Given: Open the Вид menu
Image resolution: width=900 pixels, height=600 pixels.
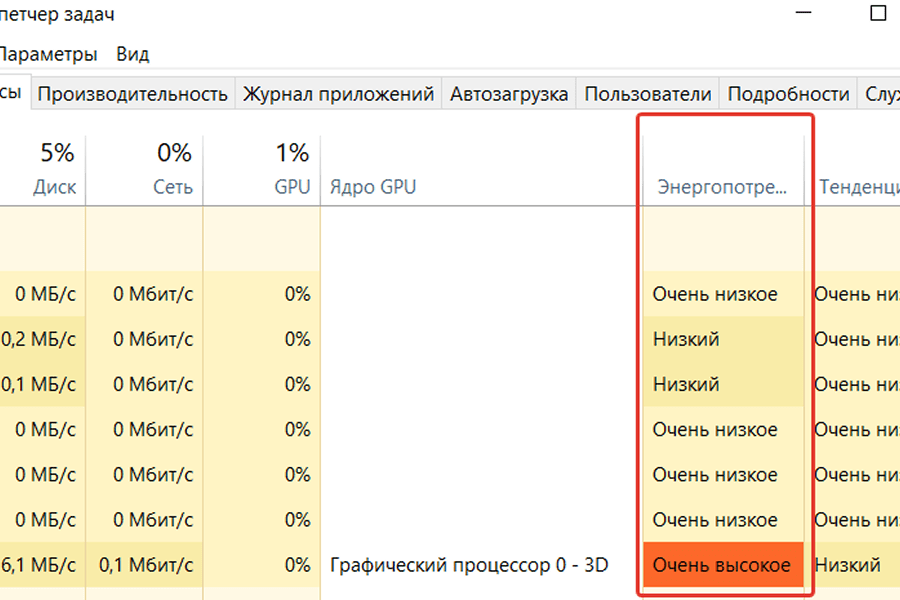Looking at the screenshot, I should [132, 54].
